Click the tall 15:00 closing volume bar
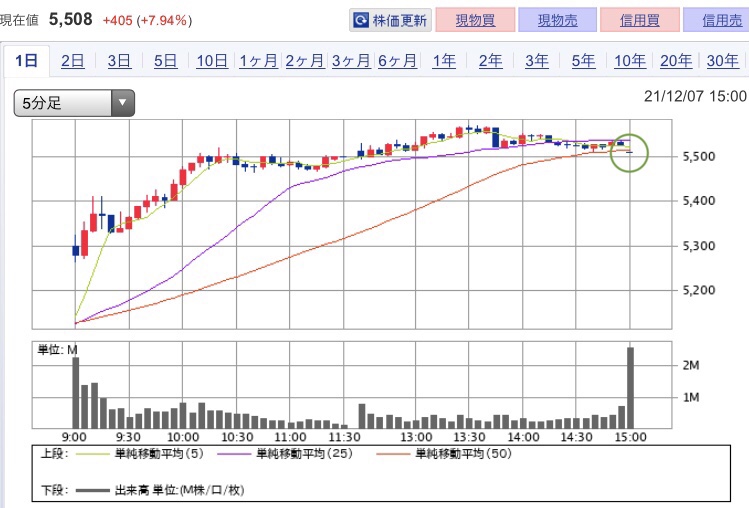 [x=631, y=388]
